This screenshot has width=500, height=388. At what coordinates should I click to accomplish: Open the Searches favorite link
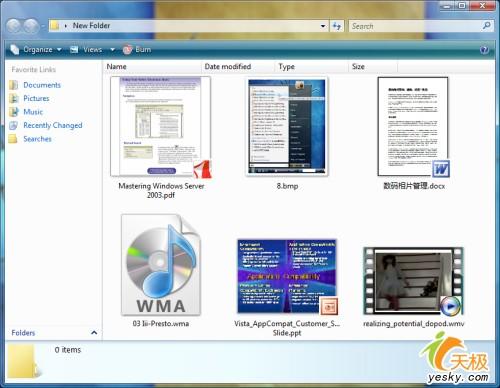pos(37,139)
